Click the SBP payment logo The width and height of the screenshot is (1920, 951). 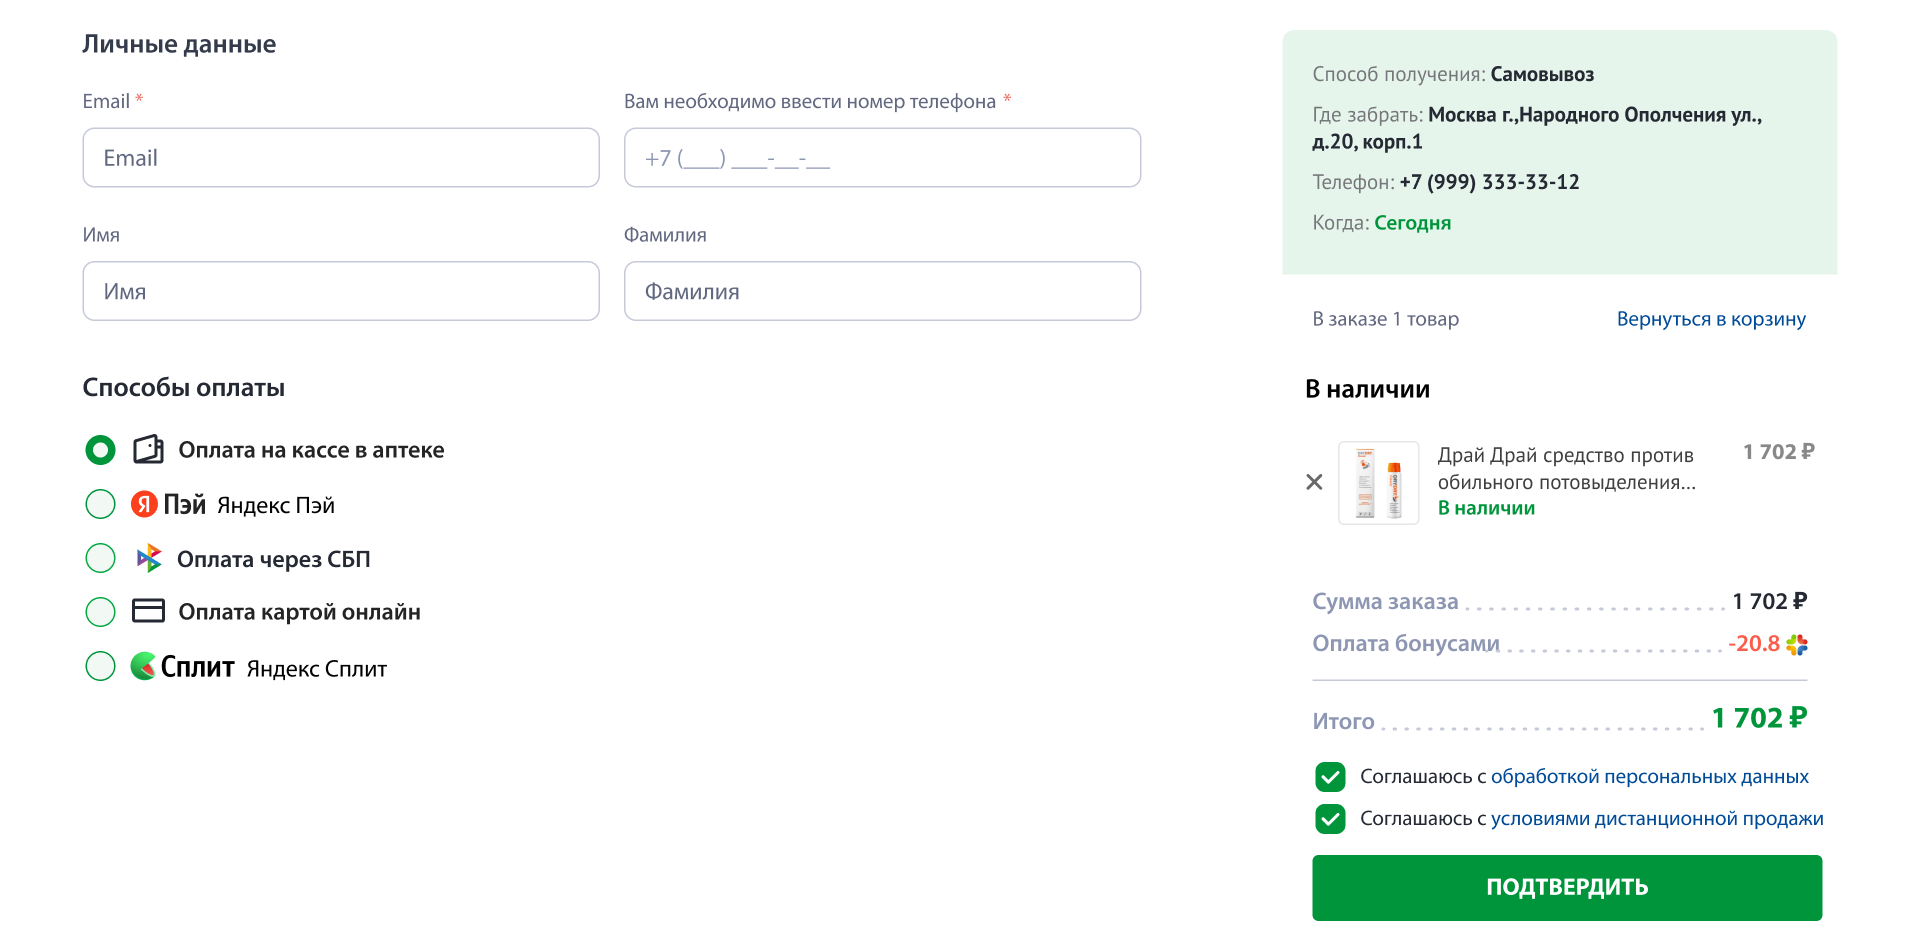click(149, 558)
